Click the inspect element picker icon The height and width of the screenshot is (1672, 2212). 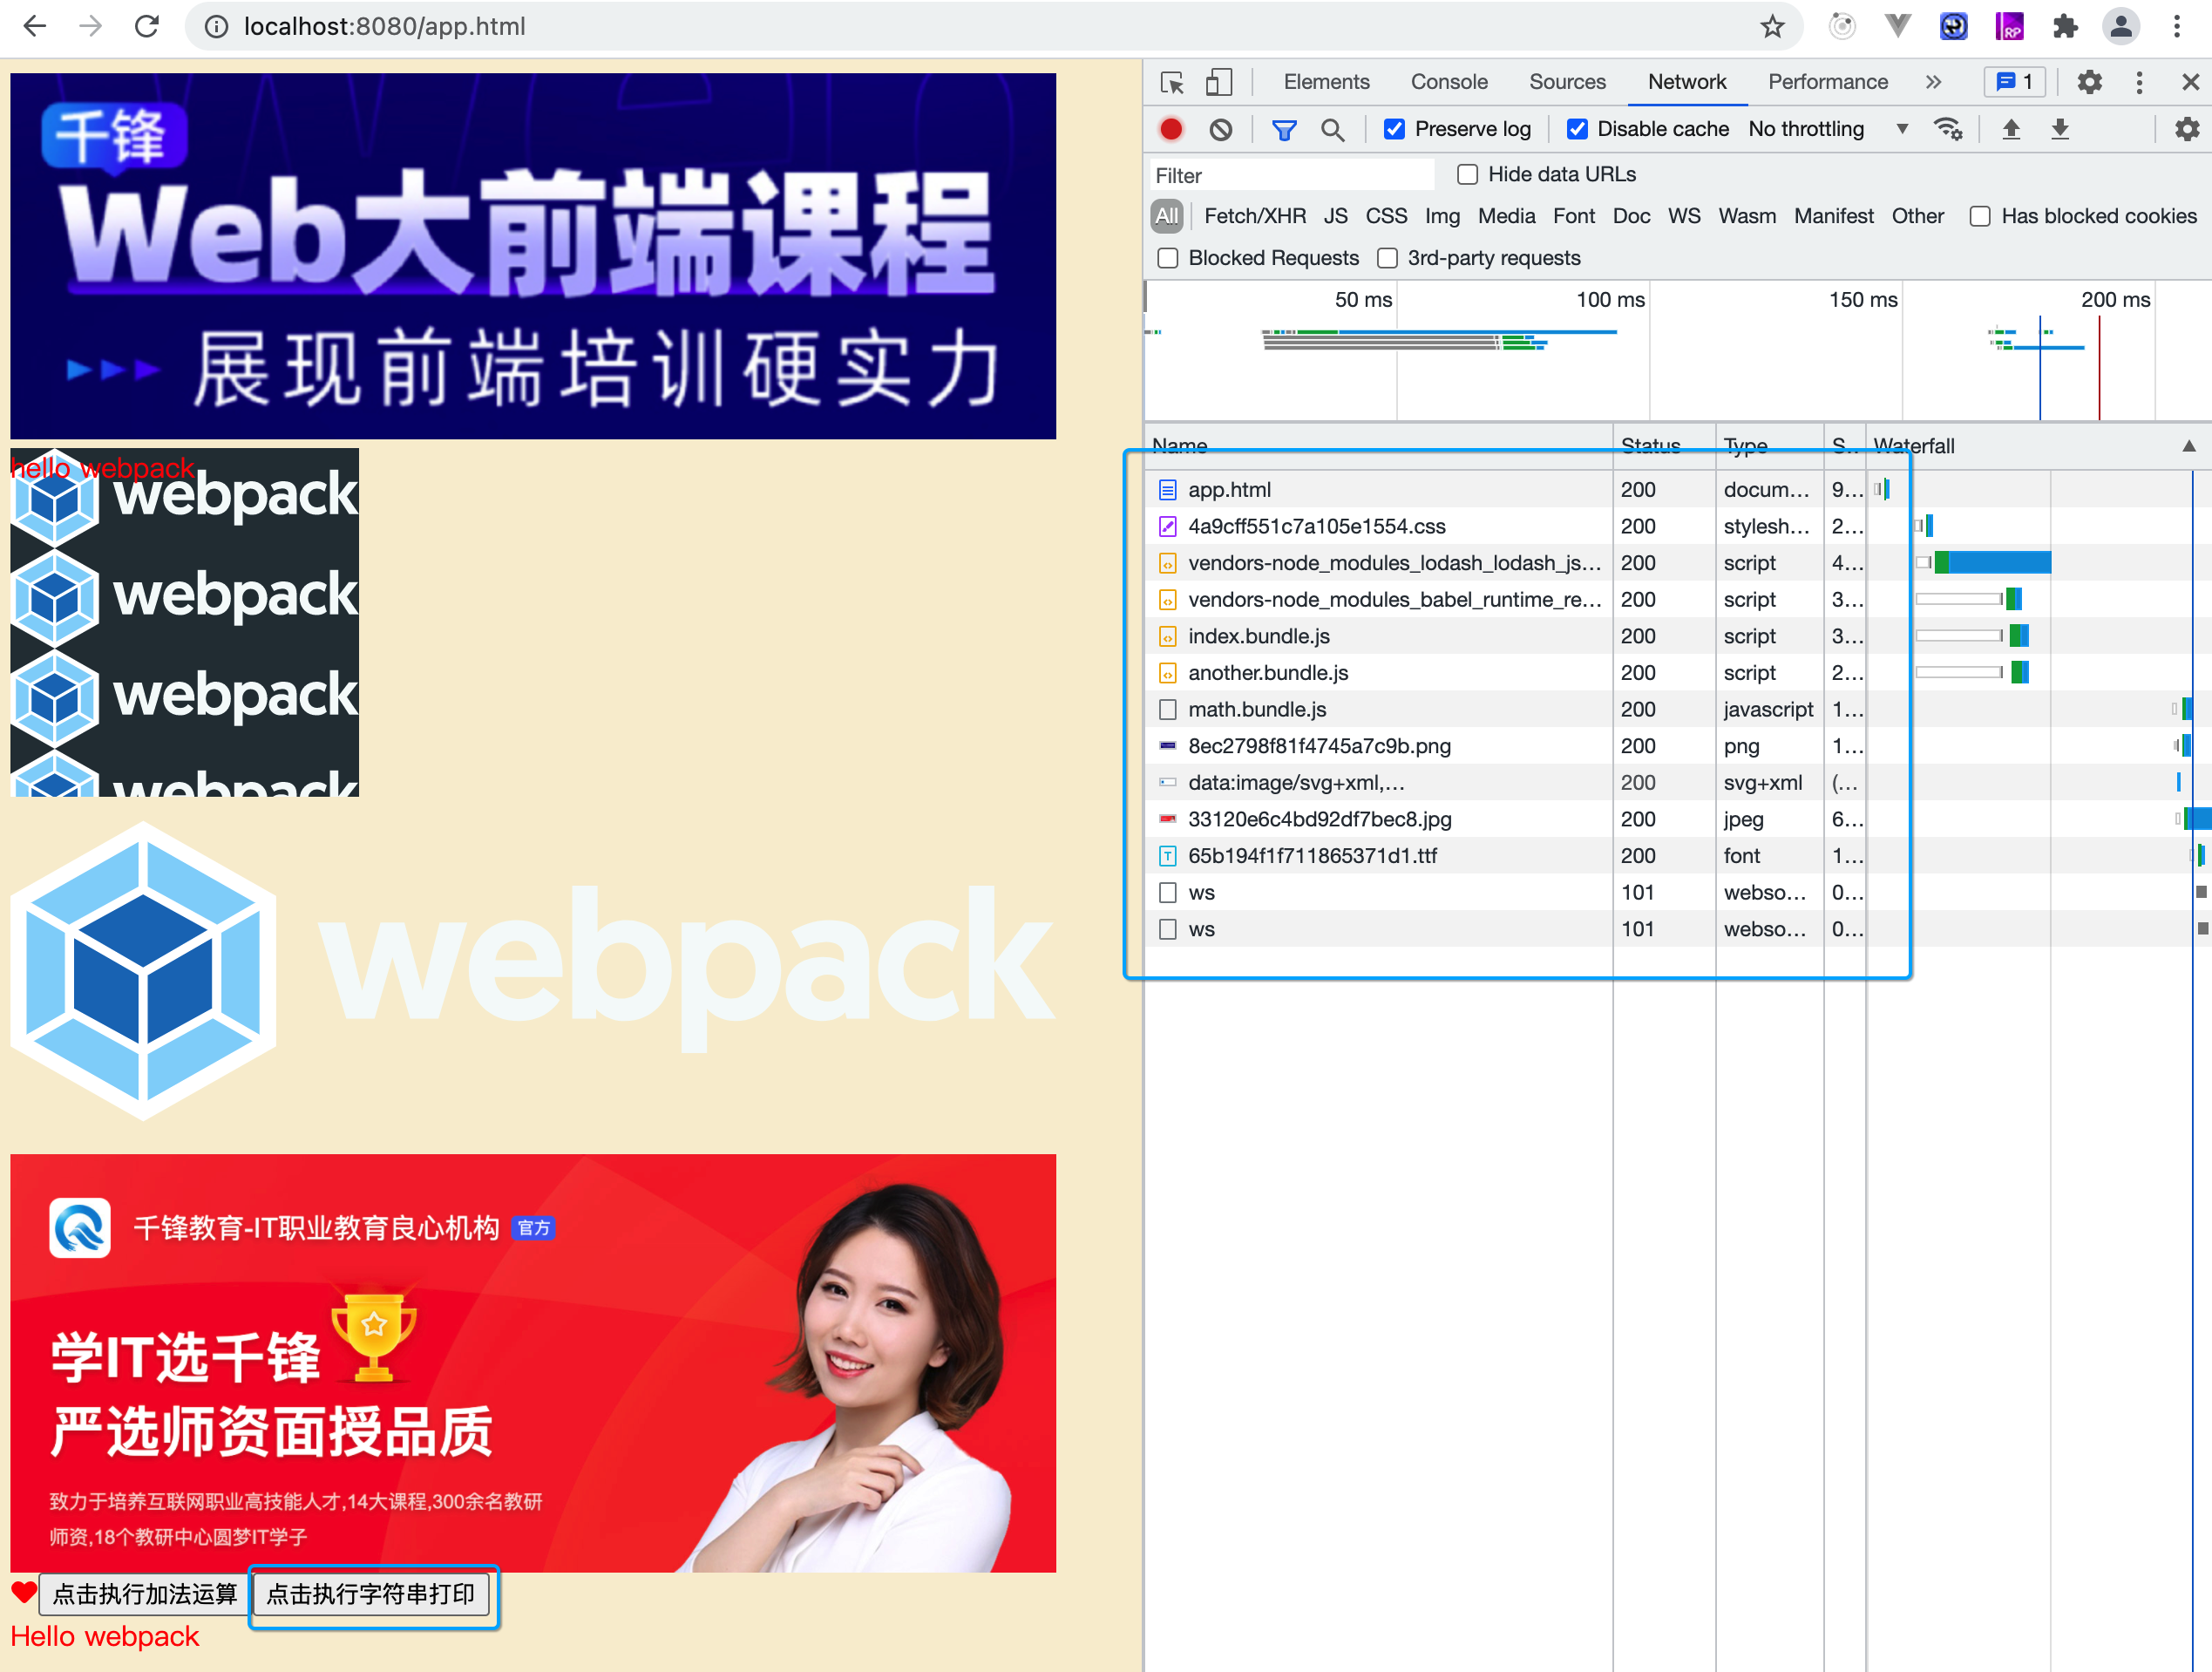(1172, 82)
